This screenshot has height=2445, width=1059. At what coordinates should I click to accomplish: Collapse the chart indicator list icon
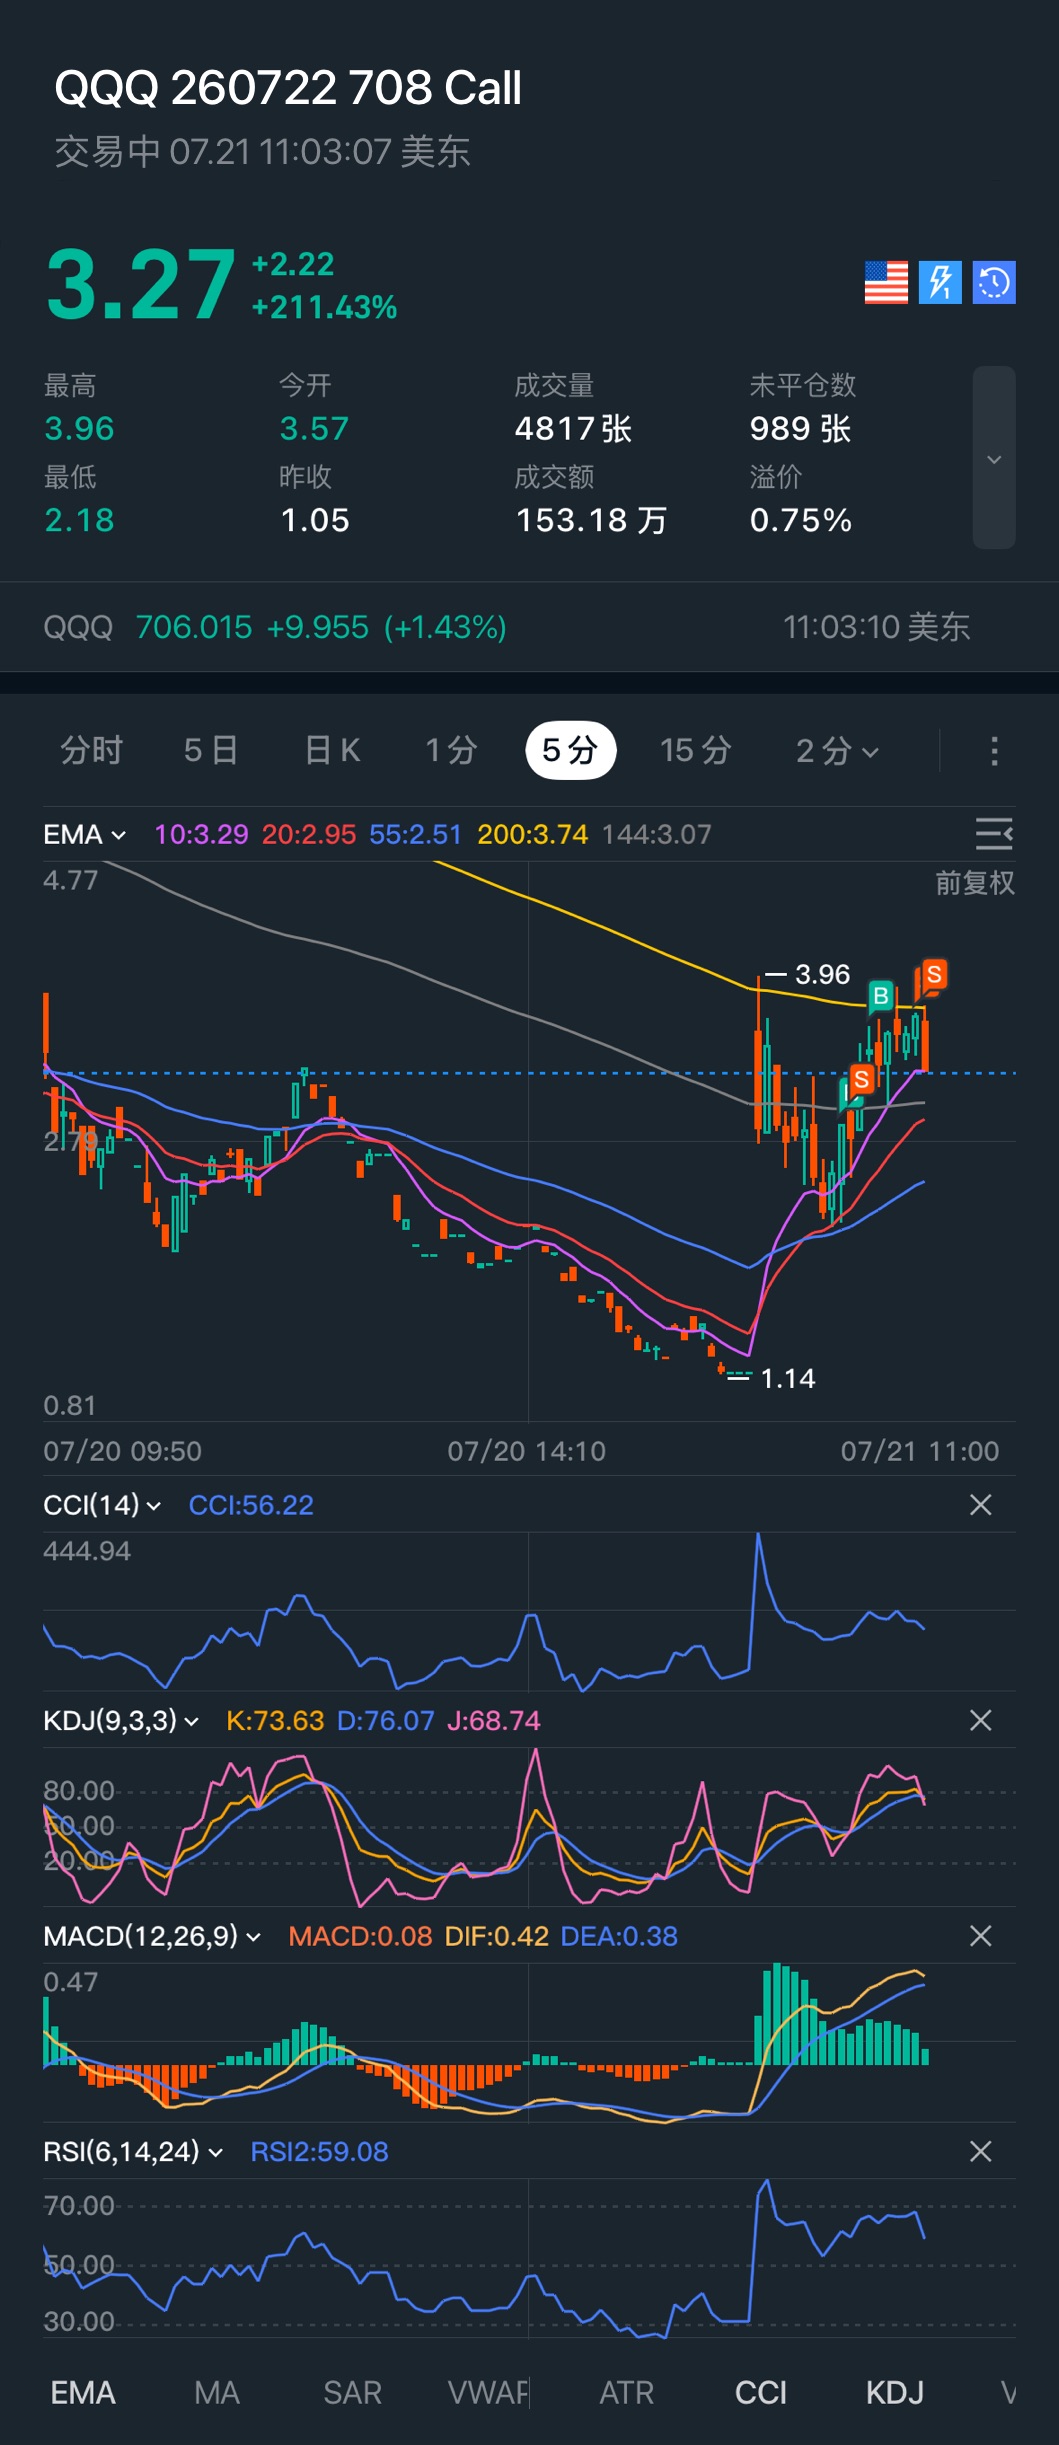pos(994,833)
